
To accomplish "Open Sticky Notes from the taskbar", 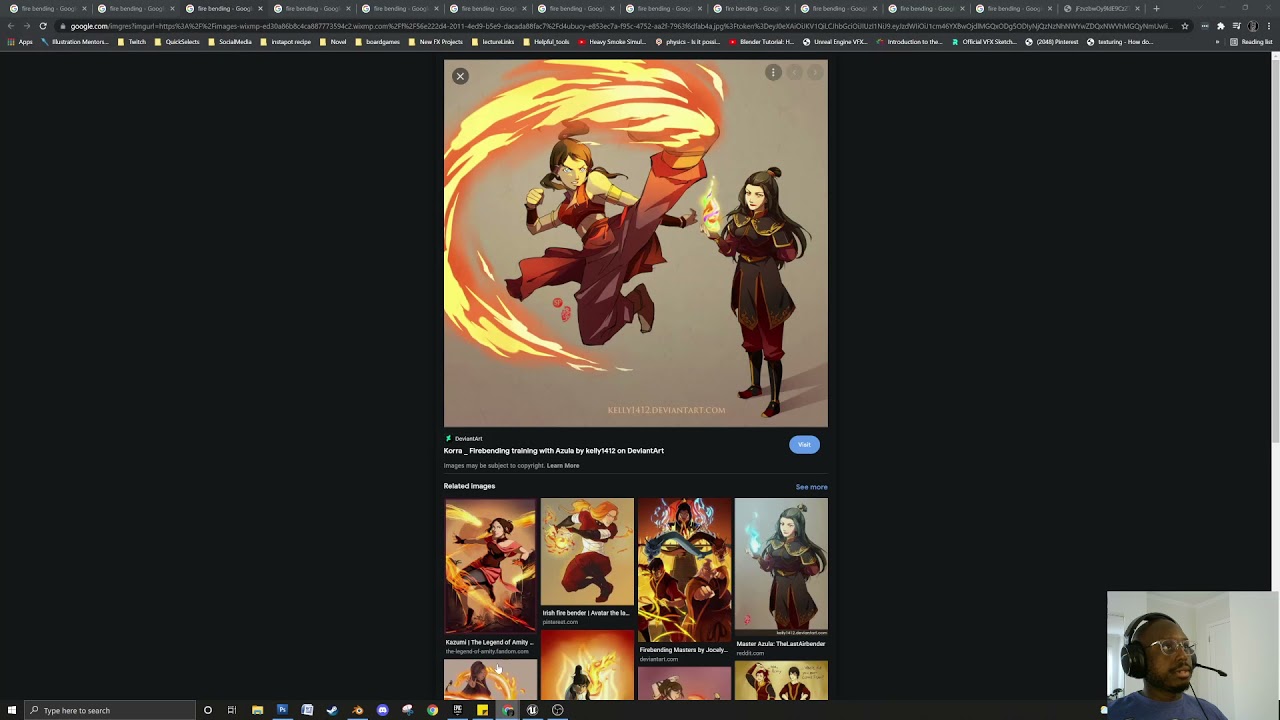I will tap(482, 710).
